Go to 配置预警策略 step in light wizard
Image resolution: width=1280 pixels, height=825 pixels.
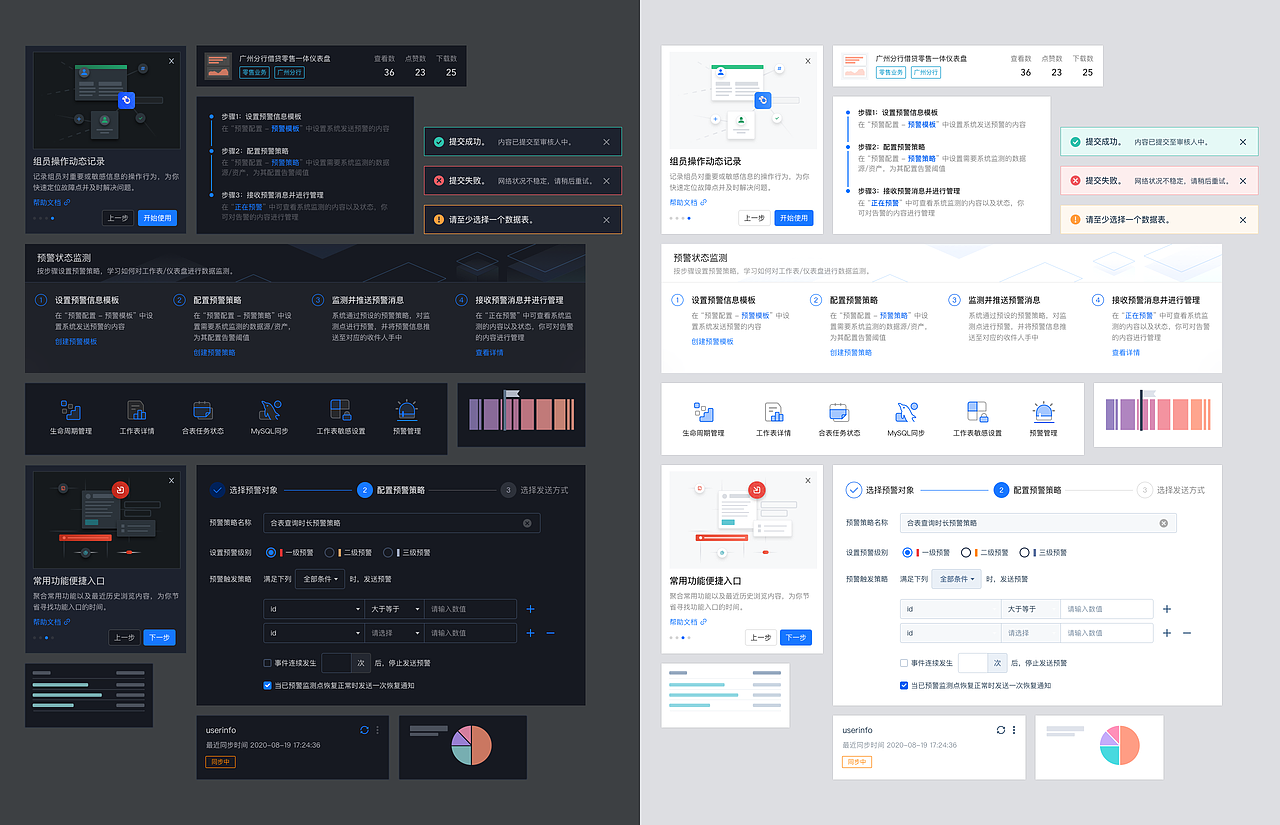1027,490
